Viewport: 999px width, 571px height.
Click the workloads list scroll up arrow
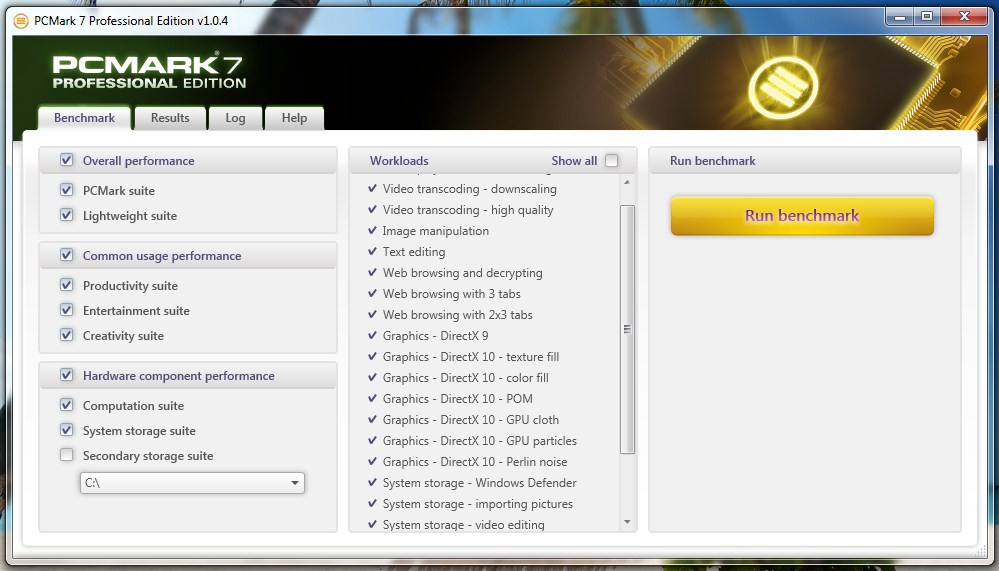pos(627,183)
